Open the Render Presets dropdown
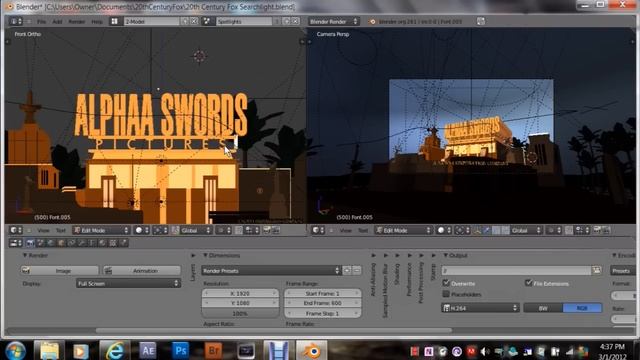 (x=271, y=271)
